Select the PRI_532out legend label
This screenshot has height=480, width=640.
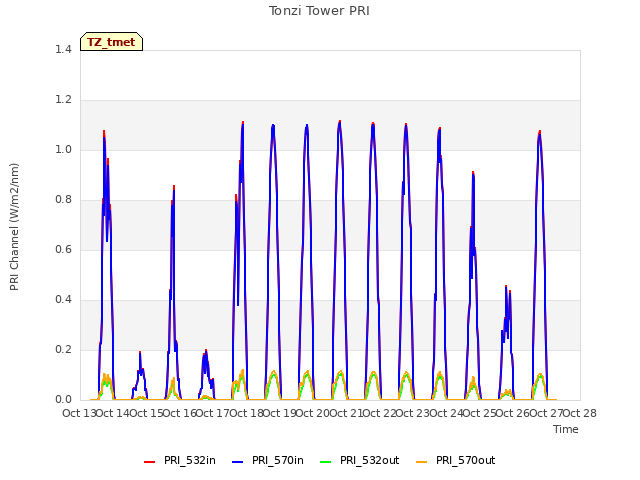click(370, 460)
